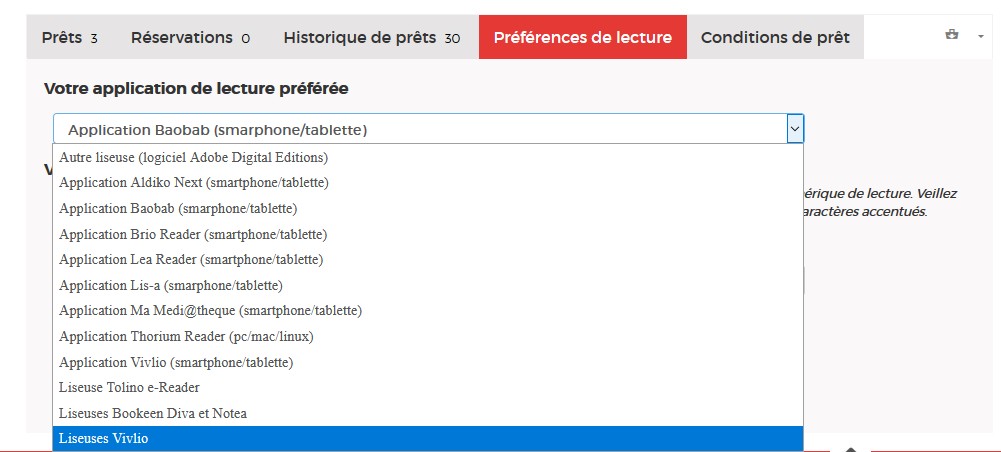Go to the Conditions de prêt tab
1001x452 pixels.
(775, 38)
